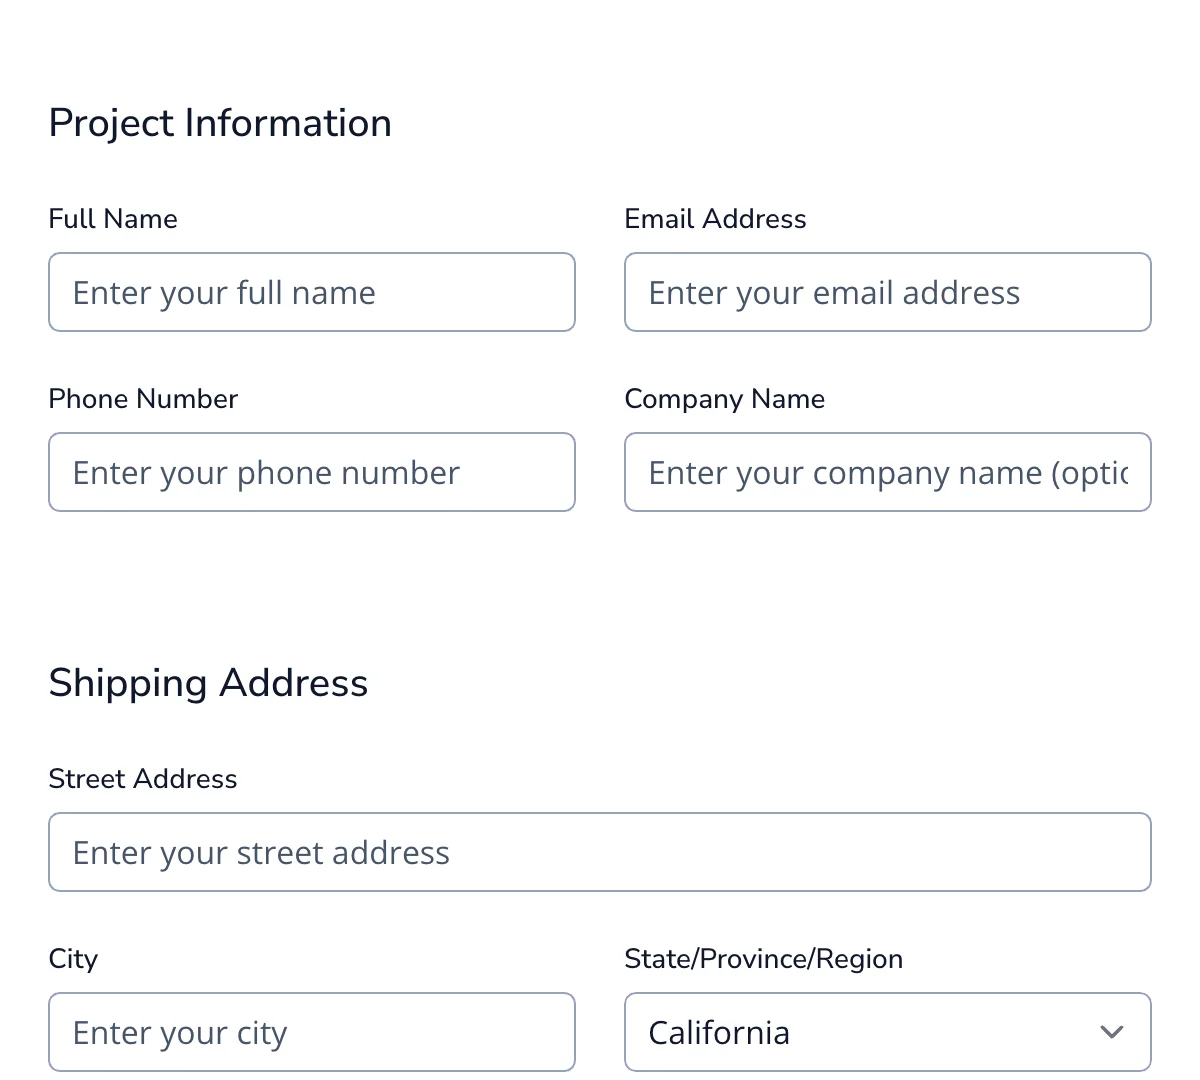Open the State/Province/Region dropdown
The image size is (1200, 1080).
888,1032
